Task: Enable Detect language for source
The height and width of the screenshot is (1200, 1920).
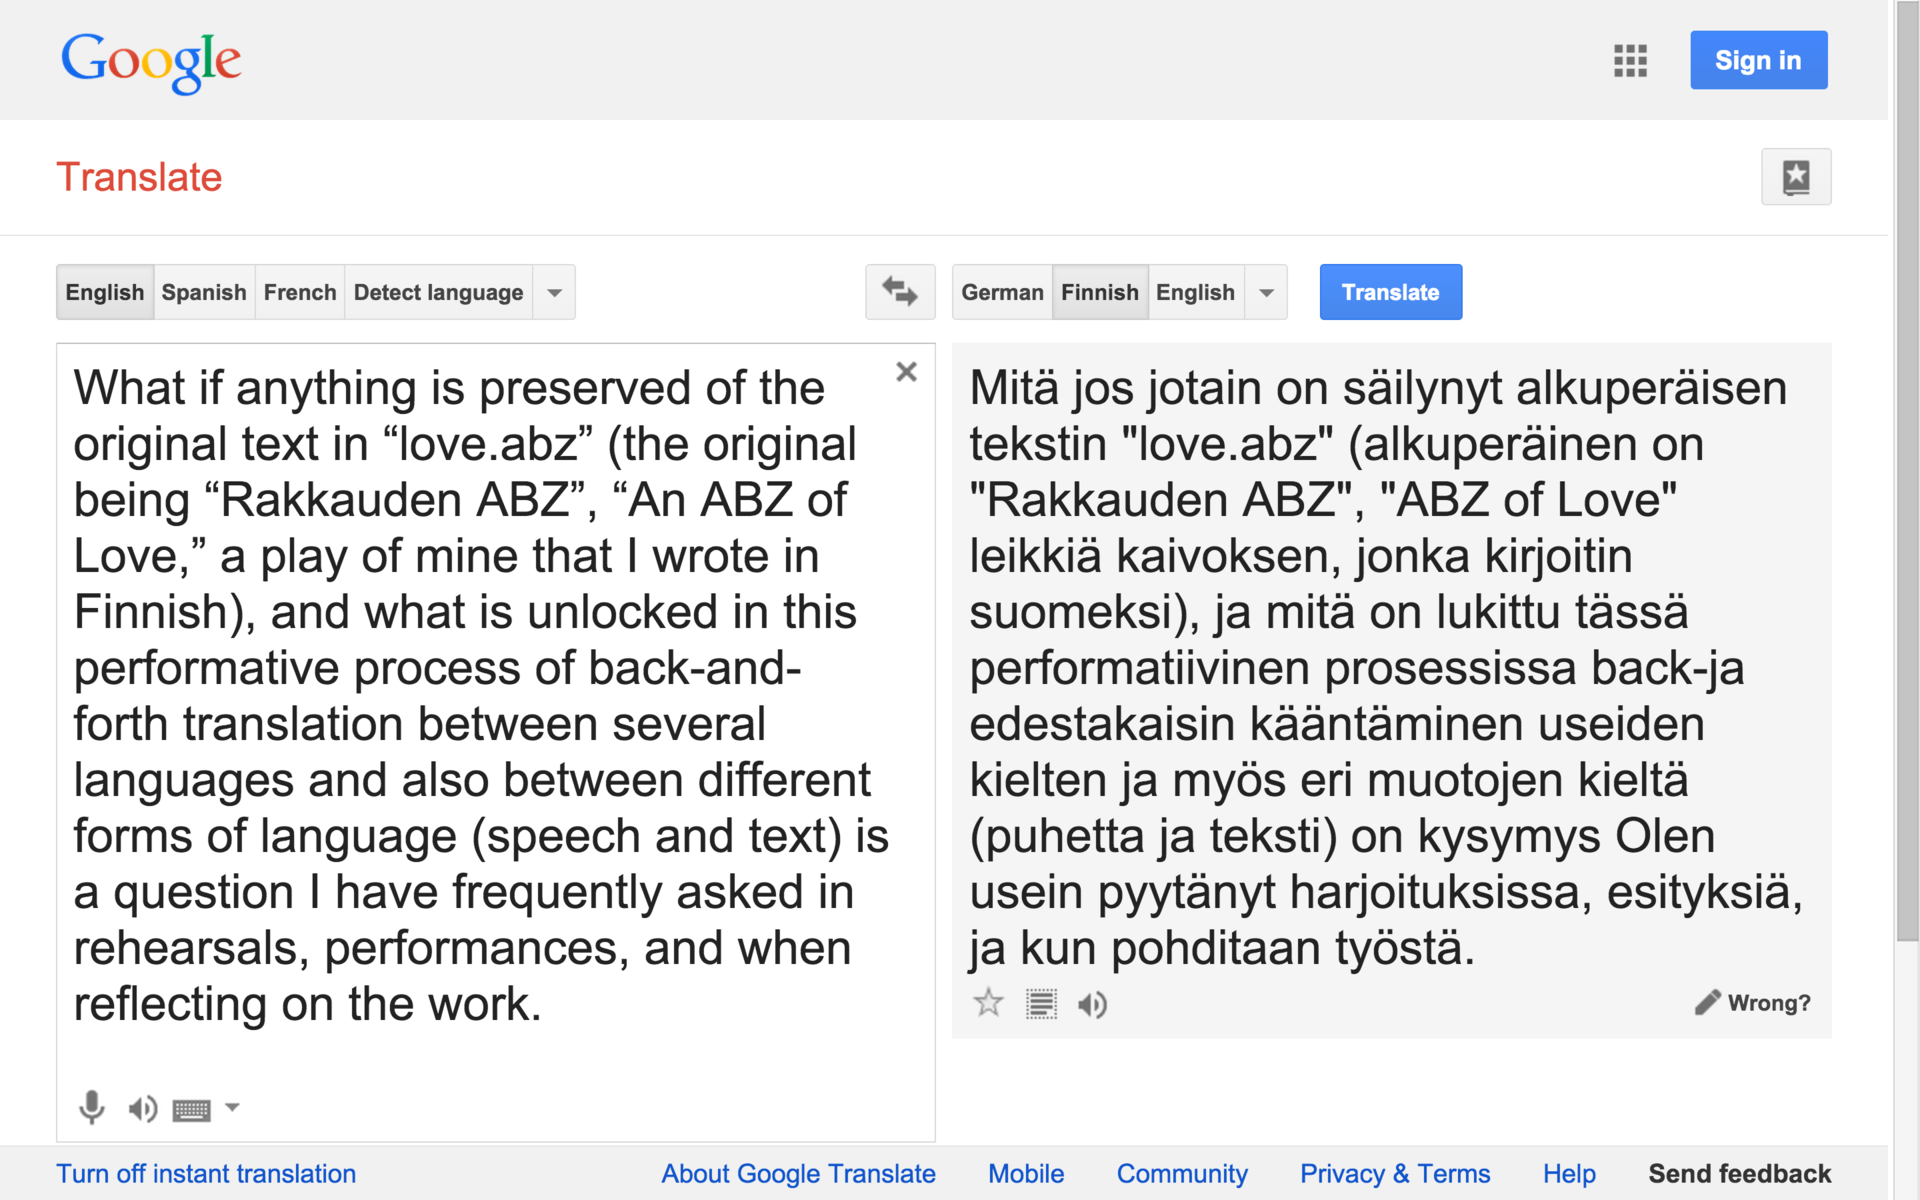Action: 438,292
